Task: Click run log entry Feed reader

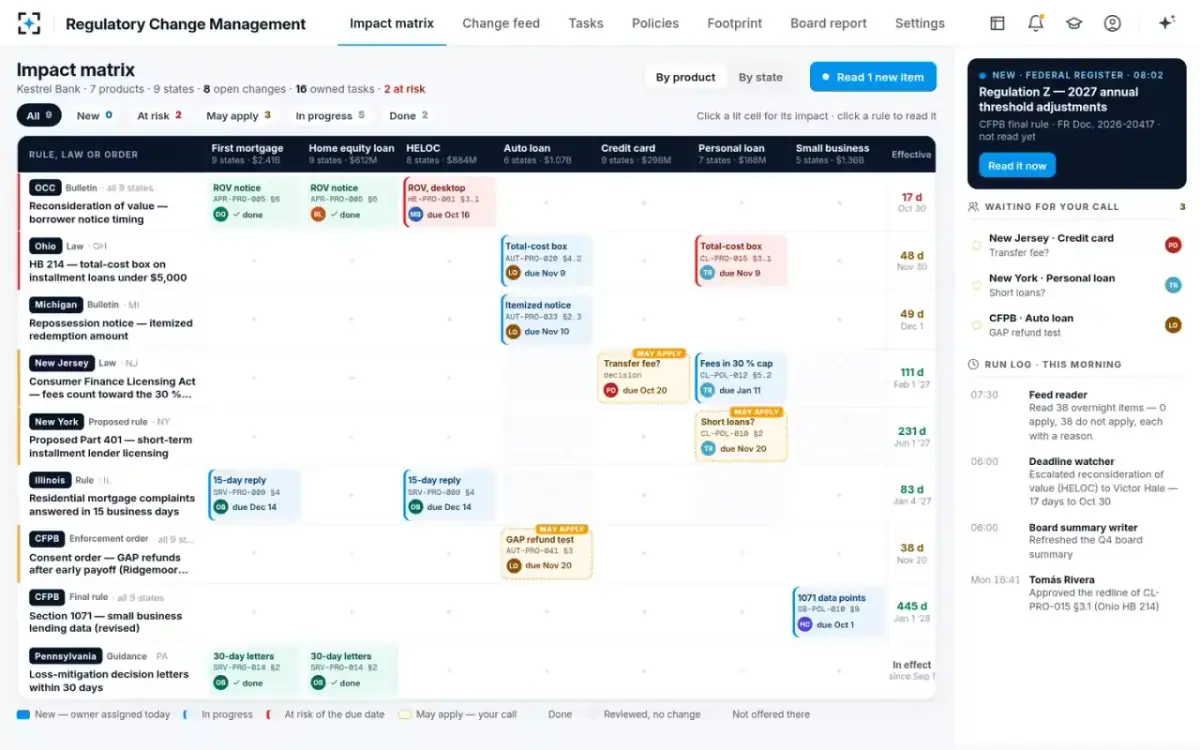Action: point(1079,415)
